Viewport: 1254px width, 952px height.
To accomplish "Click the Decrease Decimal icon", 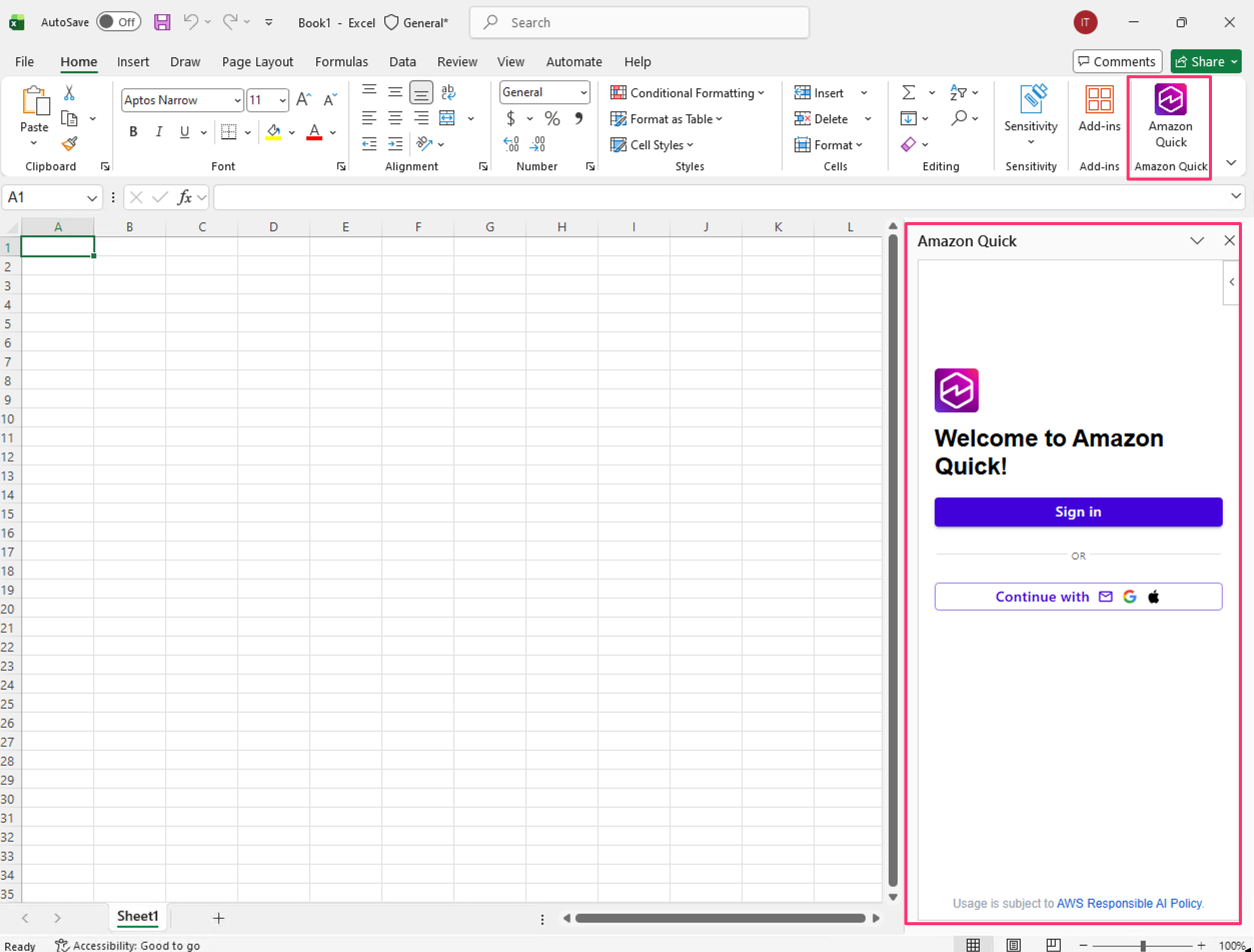I will 539,144.
